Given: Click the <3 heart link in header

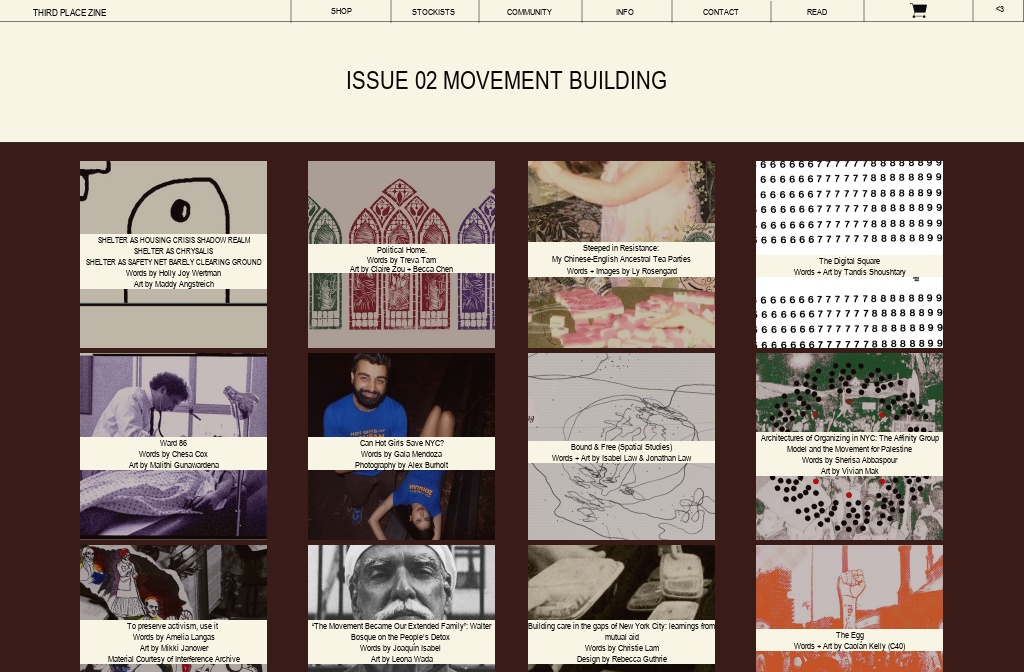Looking at the screenshot, I should [x=999, y=9].
